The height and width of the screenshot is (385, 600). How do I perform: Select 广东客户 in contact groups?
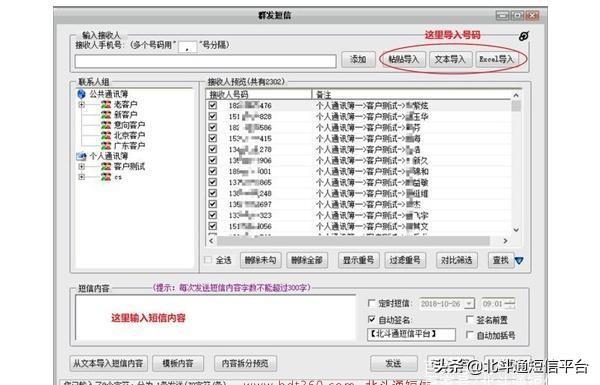[x=129, y=146]
